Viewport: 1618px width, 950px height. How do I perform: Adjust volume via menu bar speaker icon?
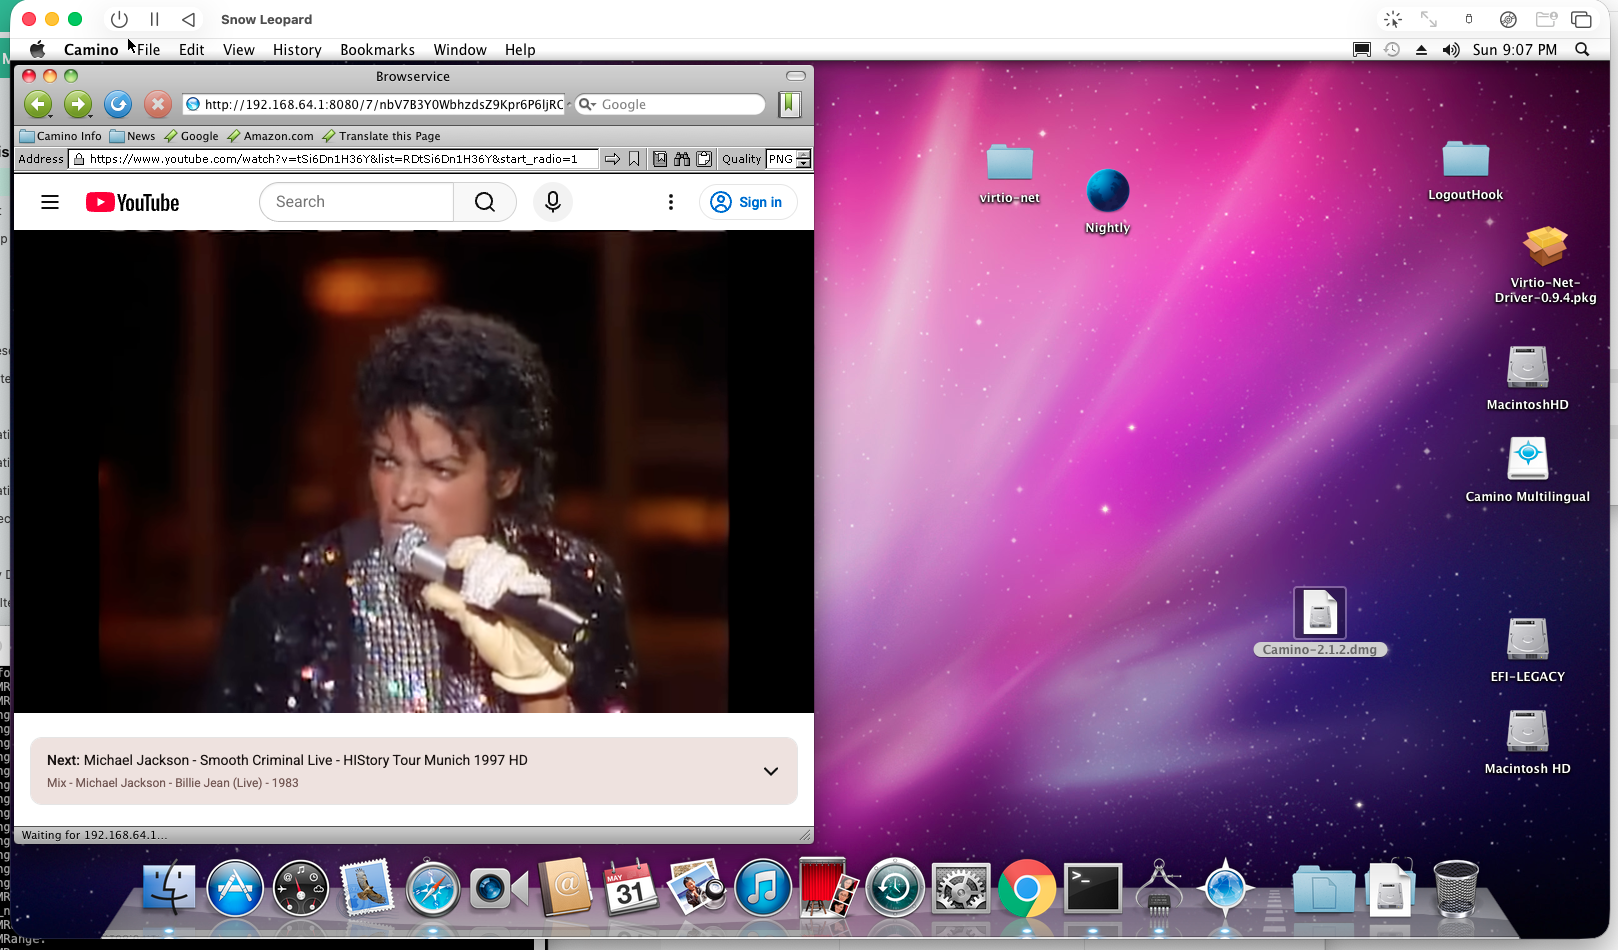click(1451, 50)
